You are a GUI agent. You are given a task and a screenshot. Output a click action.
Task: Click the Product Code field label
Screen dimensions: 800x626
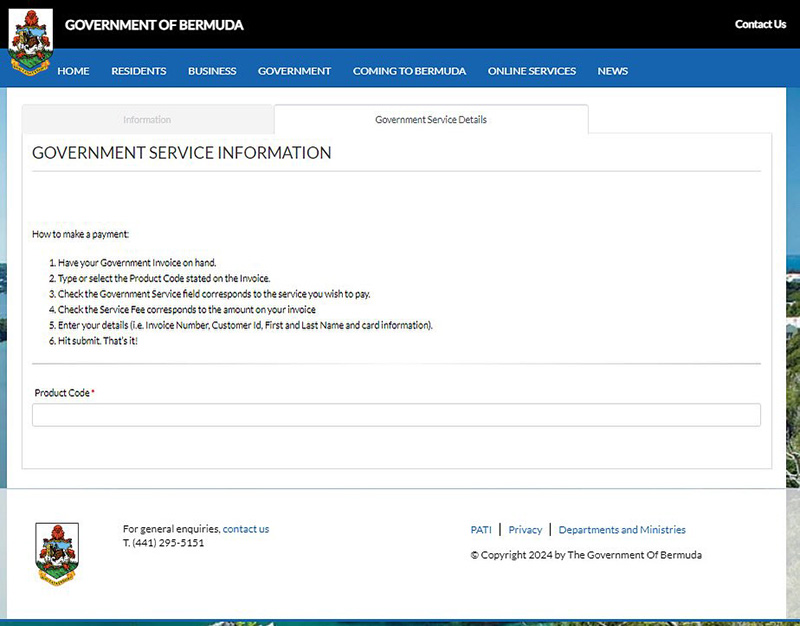tap(62, 393)
